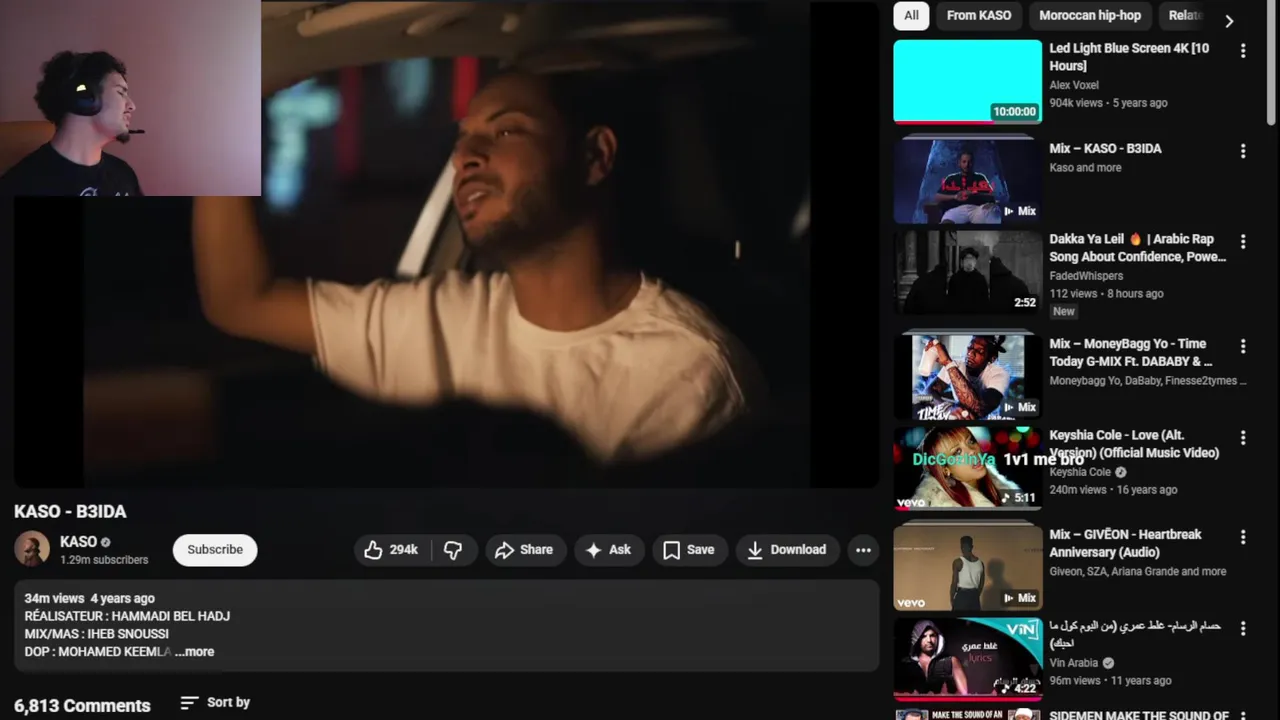Click the main video player area
1280x720 pixels.
(446, 244)
